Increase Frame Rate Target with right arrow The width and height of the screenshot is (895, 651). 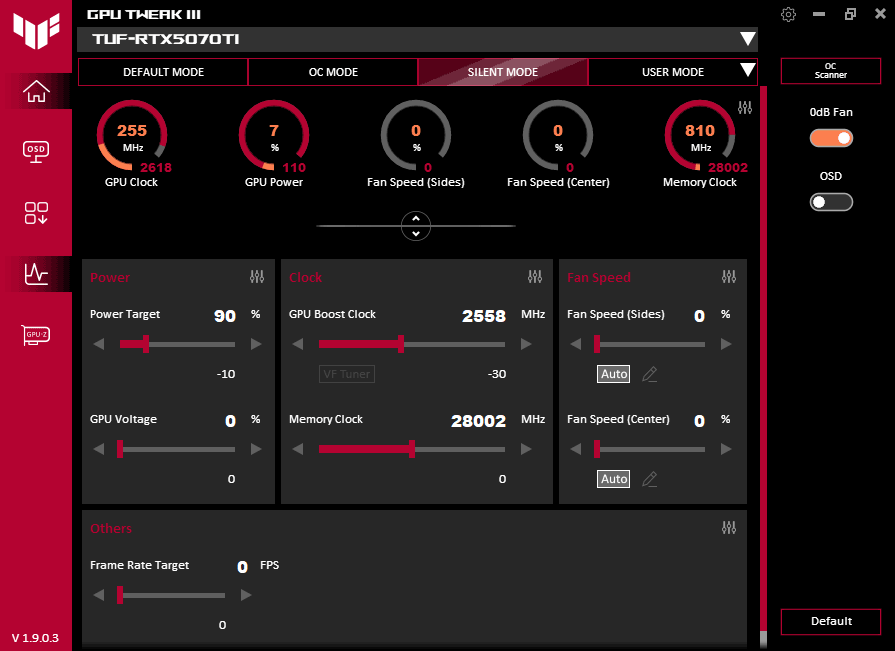246,595
